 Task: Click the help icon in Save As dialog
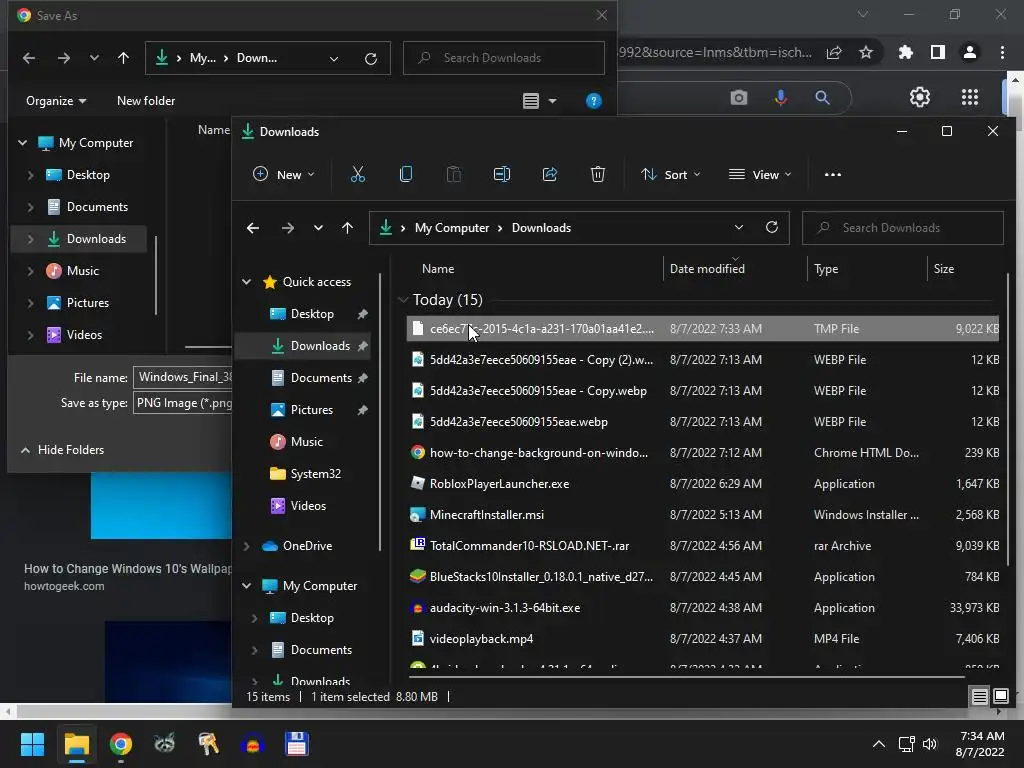point(594,101)
